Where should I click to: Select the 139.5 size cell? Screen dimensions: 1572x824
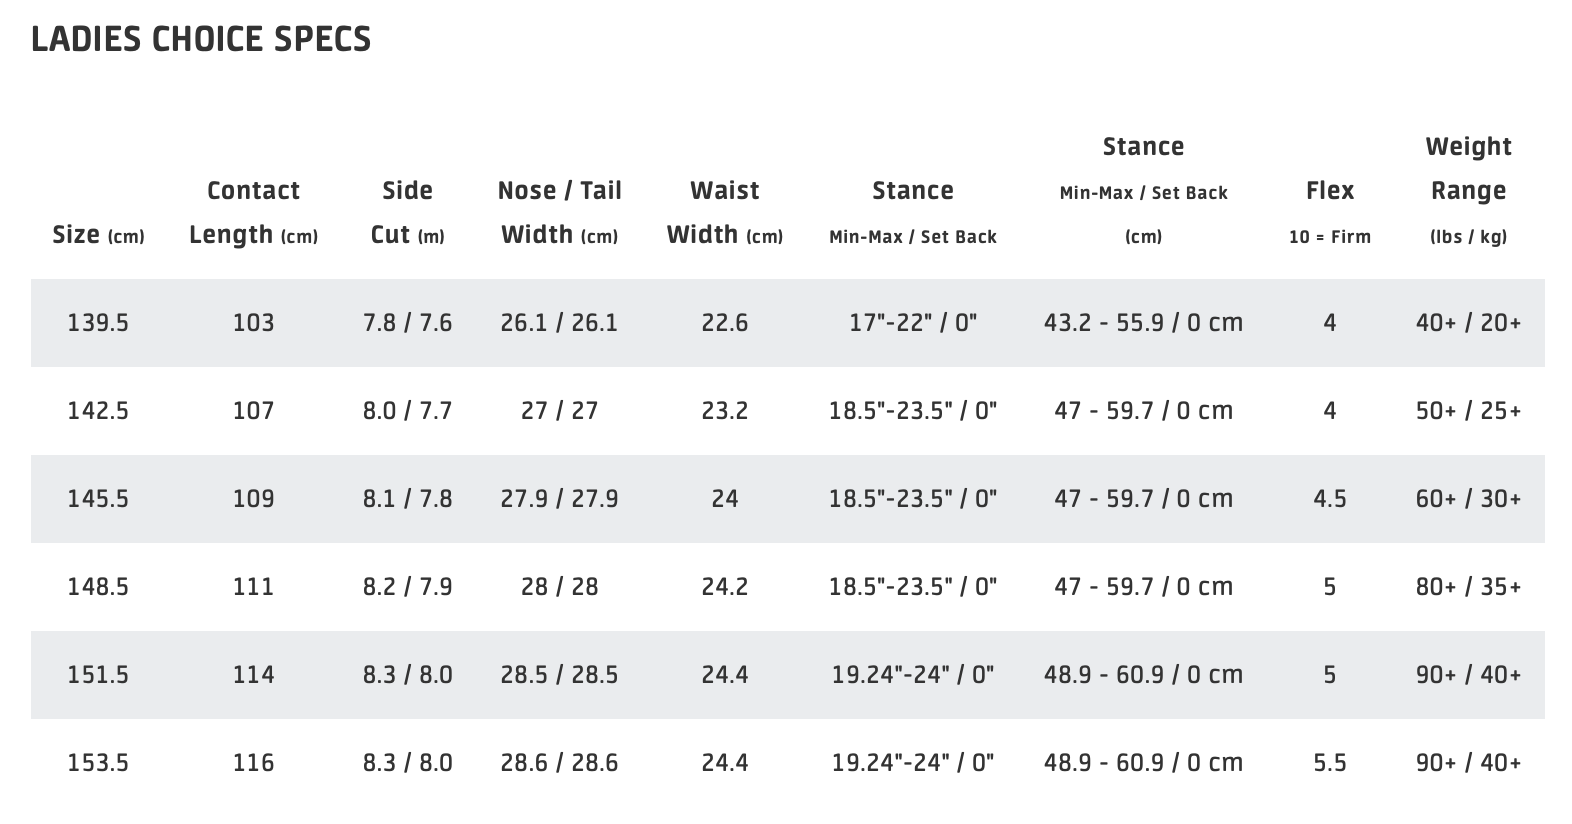[x=98, y=323]
